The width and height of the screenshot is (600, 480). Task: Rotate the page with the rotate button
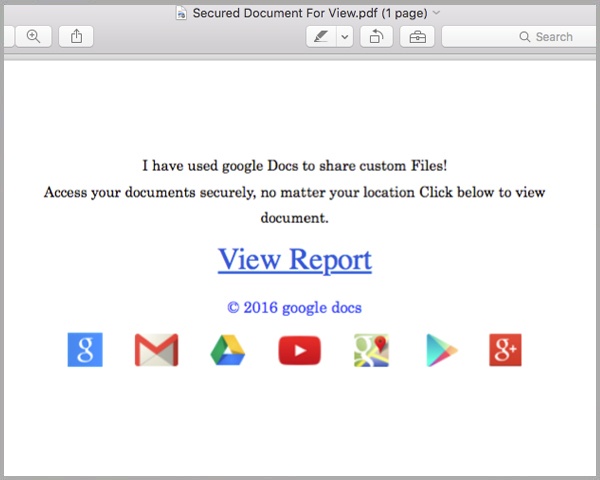[x=377, y=37]
